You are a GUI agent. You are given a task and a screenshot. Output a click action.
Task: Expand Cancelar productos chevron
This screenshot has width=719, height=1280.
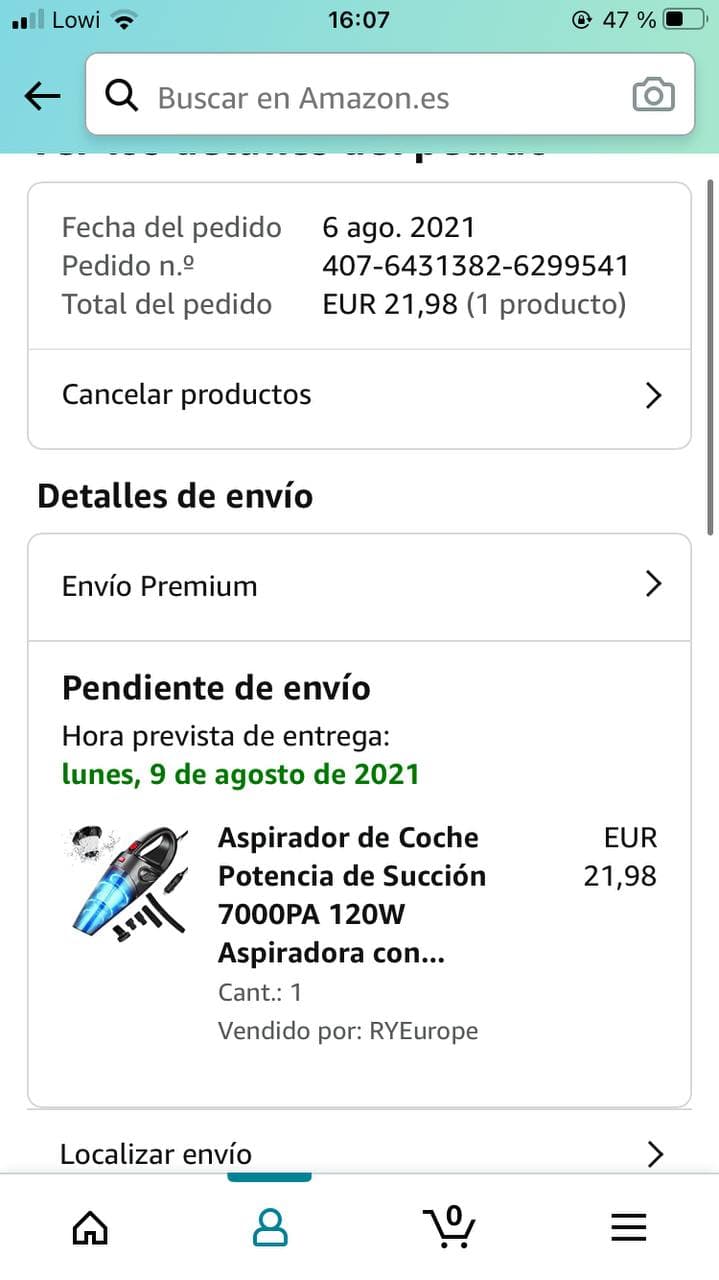[x=654, y=396]
